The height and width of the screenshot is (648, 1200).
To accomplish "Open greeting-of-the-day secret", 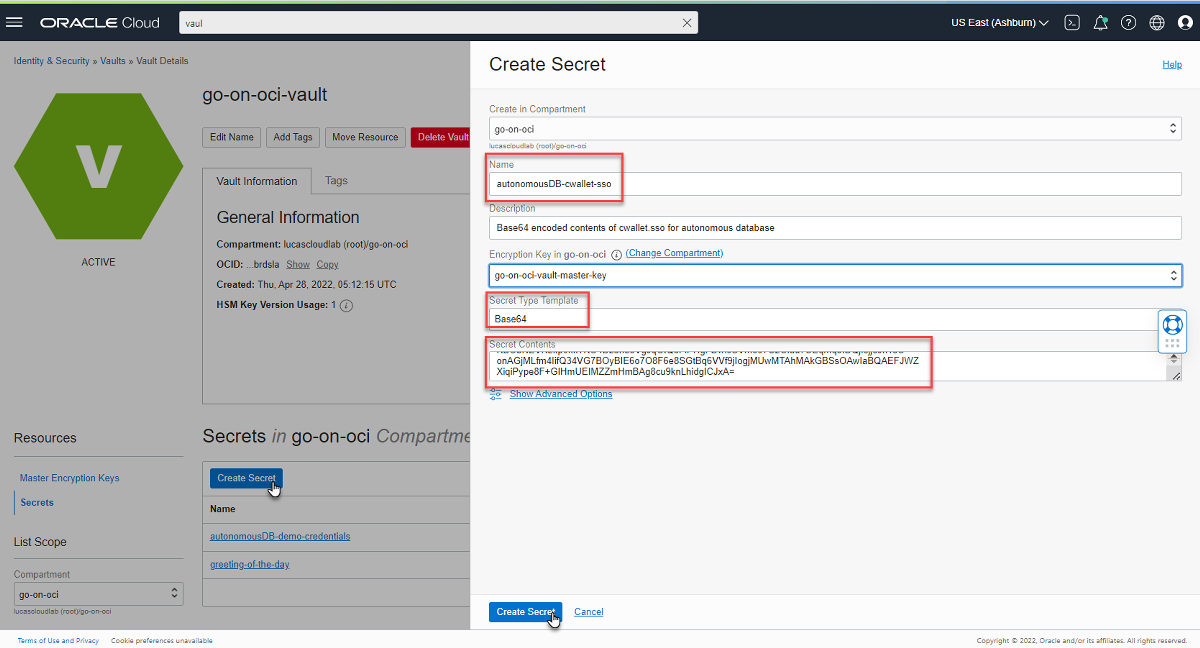I will pyautogui.click(x=250, y=565).
